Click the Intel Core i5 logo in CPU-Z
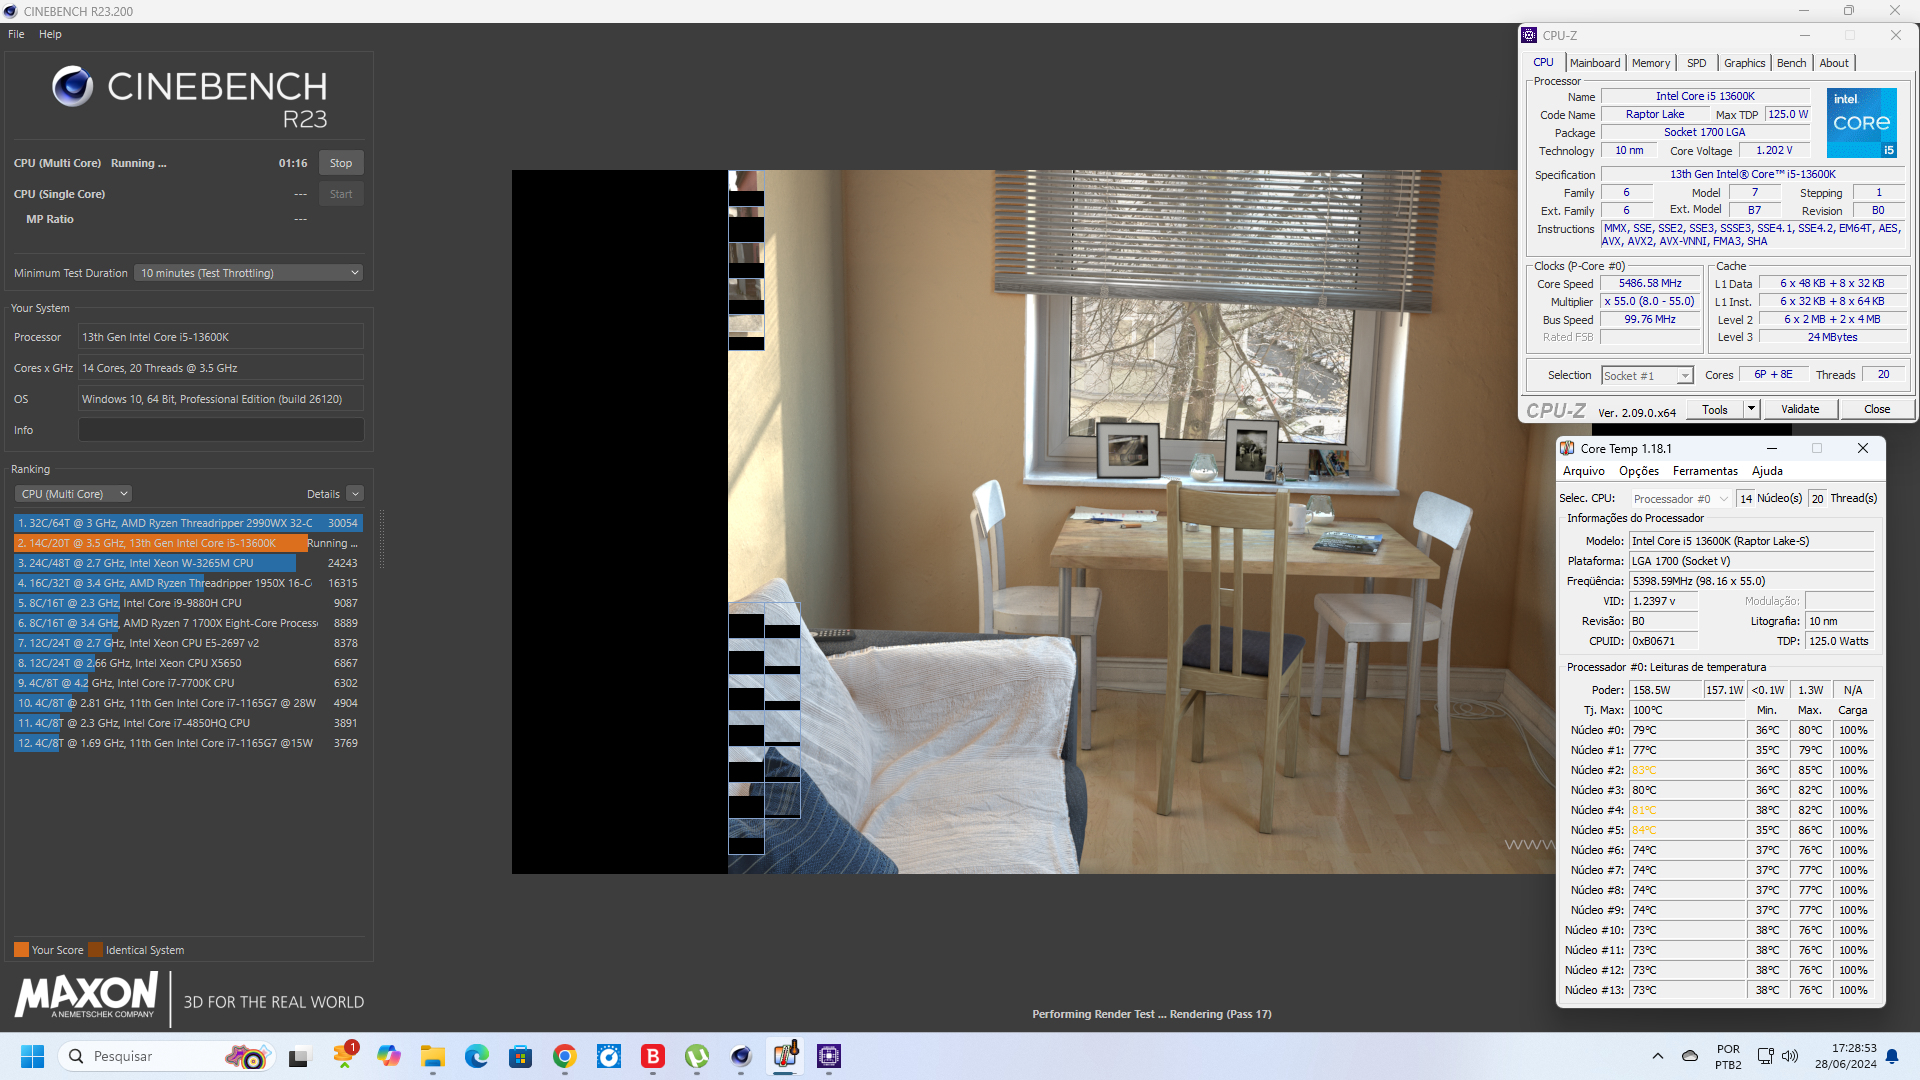The width and height of the screenshot is (1920, 1080). pos(1861,123)
